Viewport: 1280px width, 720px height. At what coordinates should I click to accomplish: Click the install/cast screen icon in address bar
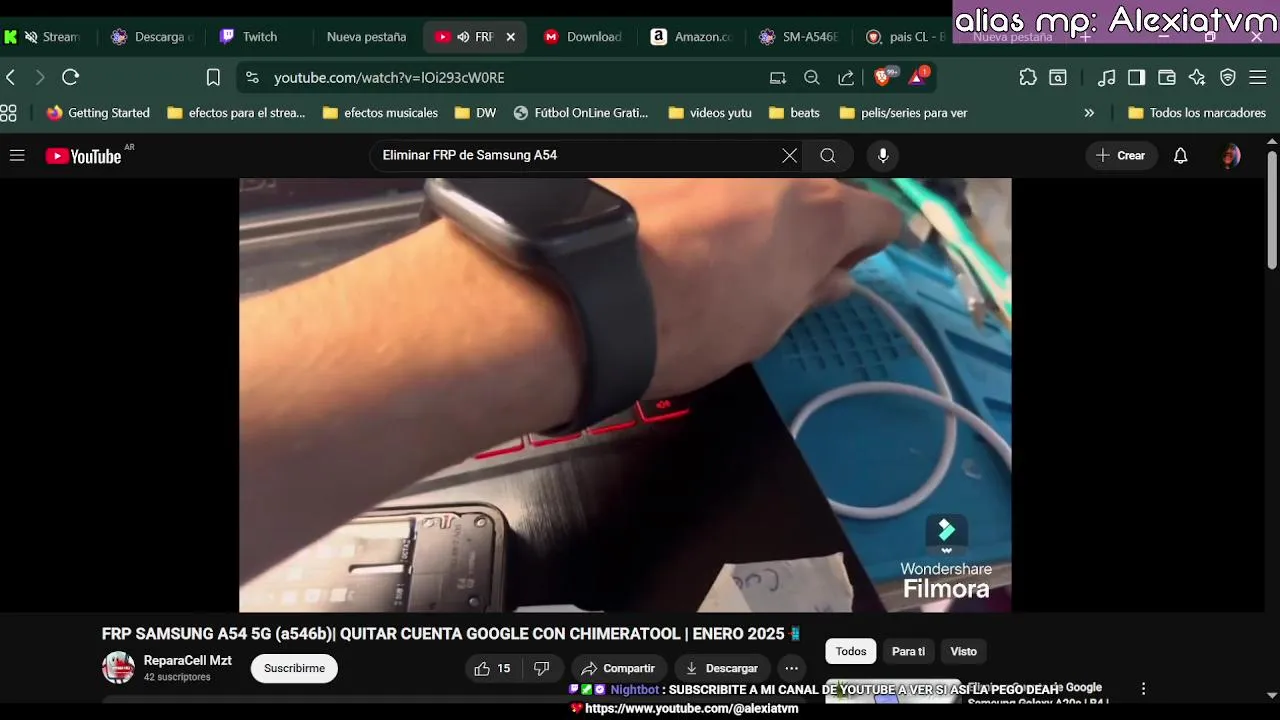click(778, 77)
